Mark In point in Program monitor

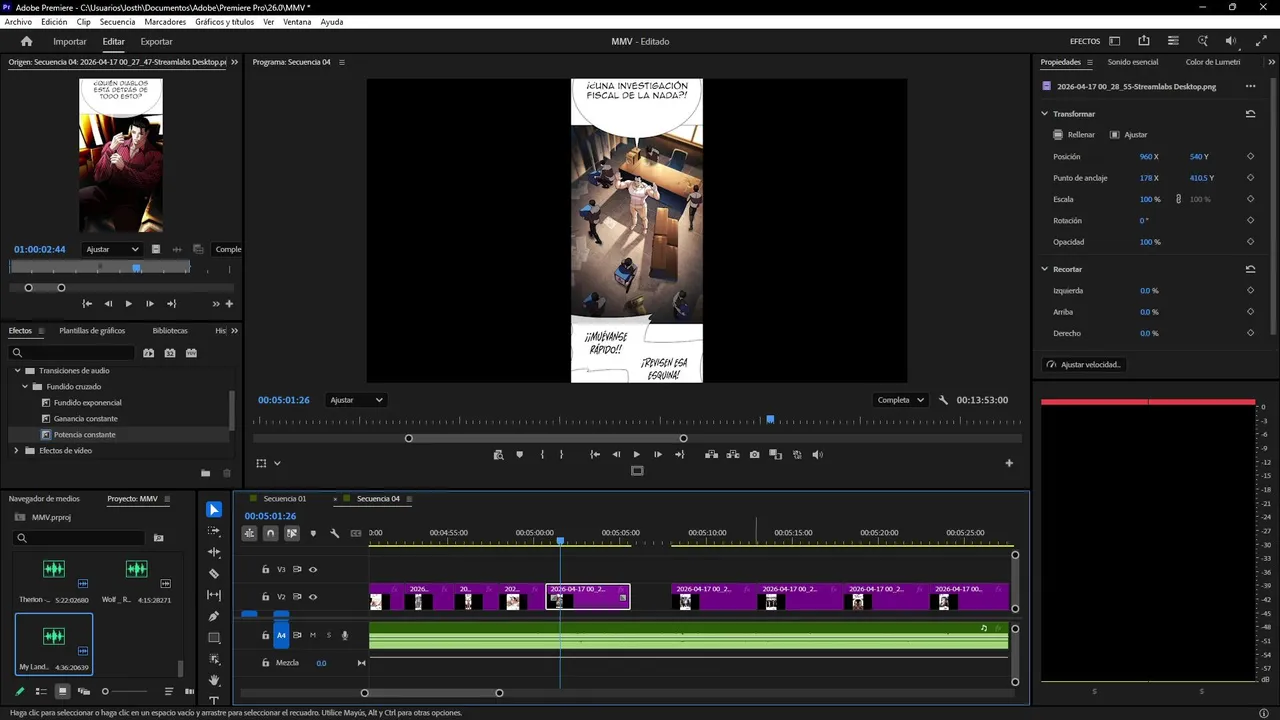point(542,455)
